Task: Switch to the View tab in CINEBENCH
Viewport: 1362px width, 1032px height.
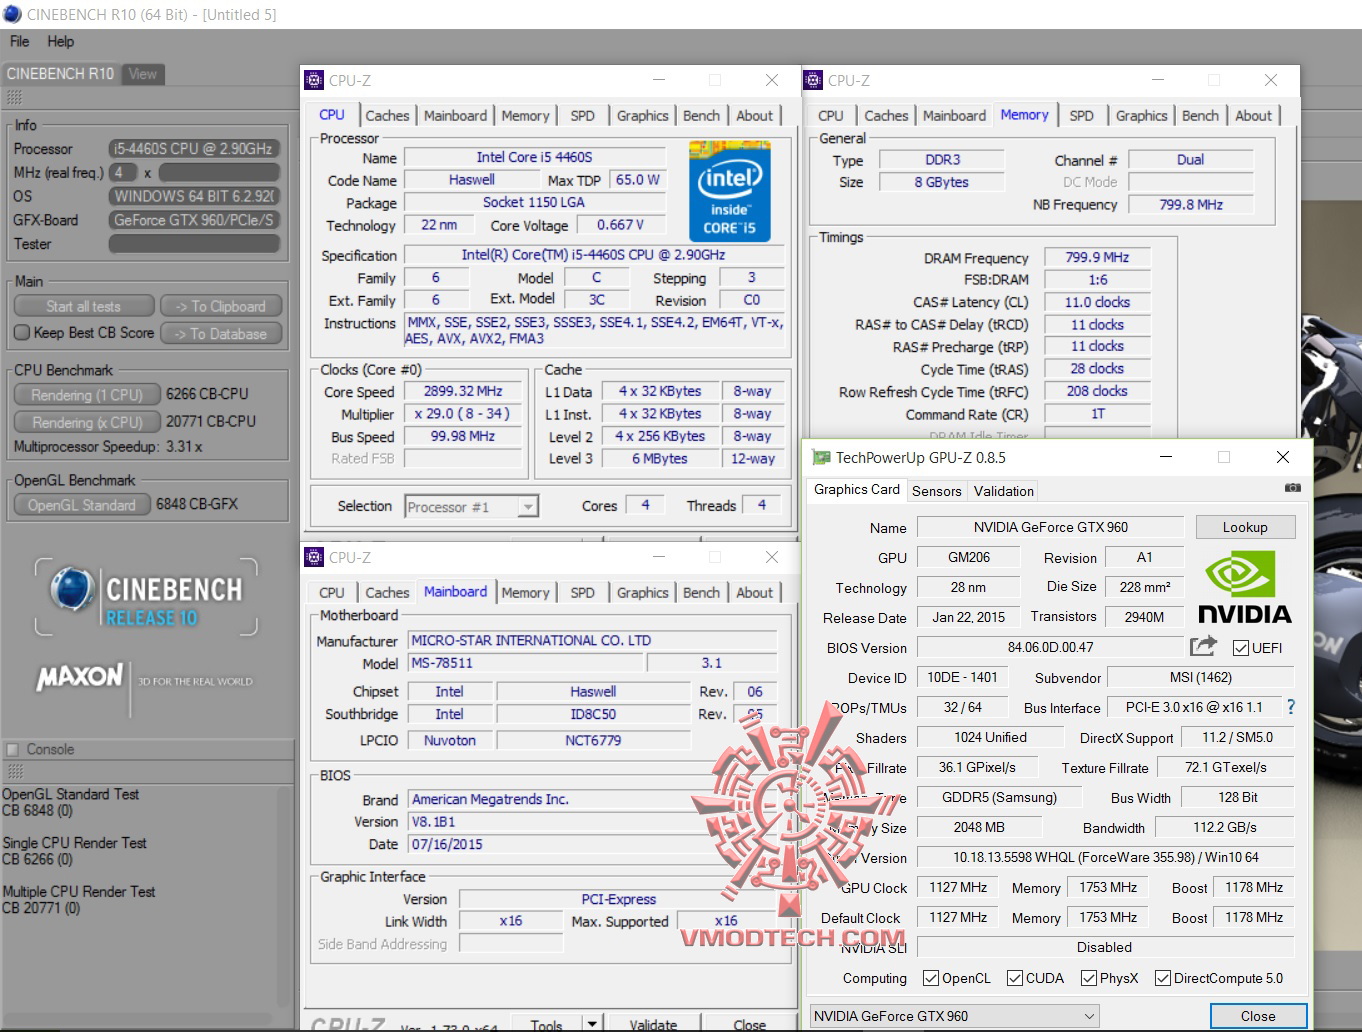Action: coord(142,74)
